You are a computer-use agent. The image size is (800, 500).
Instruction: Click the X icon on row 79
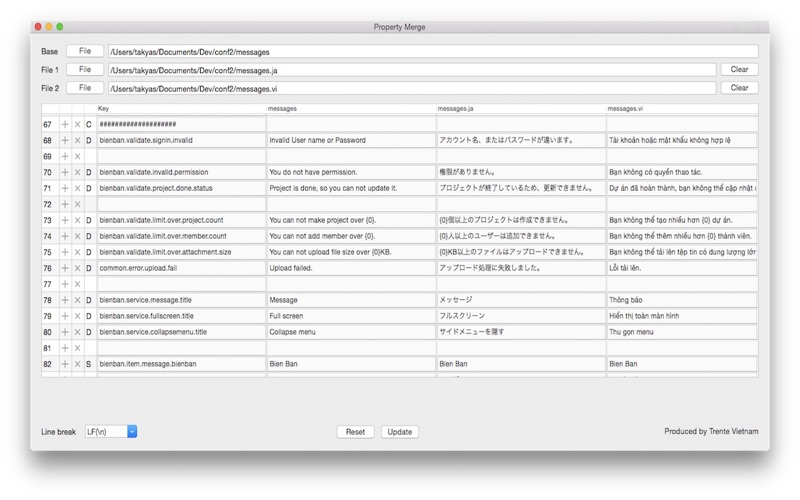(78, 316)
